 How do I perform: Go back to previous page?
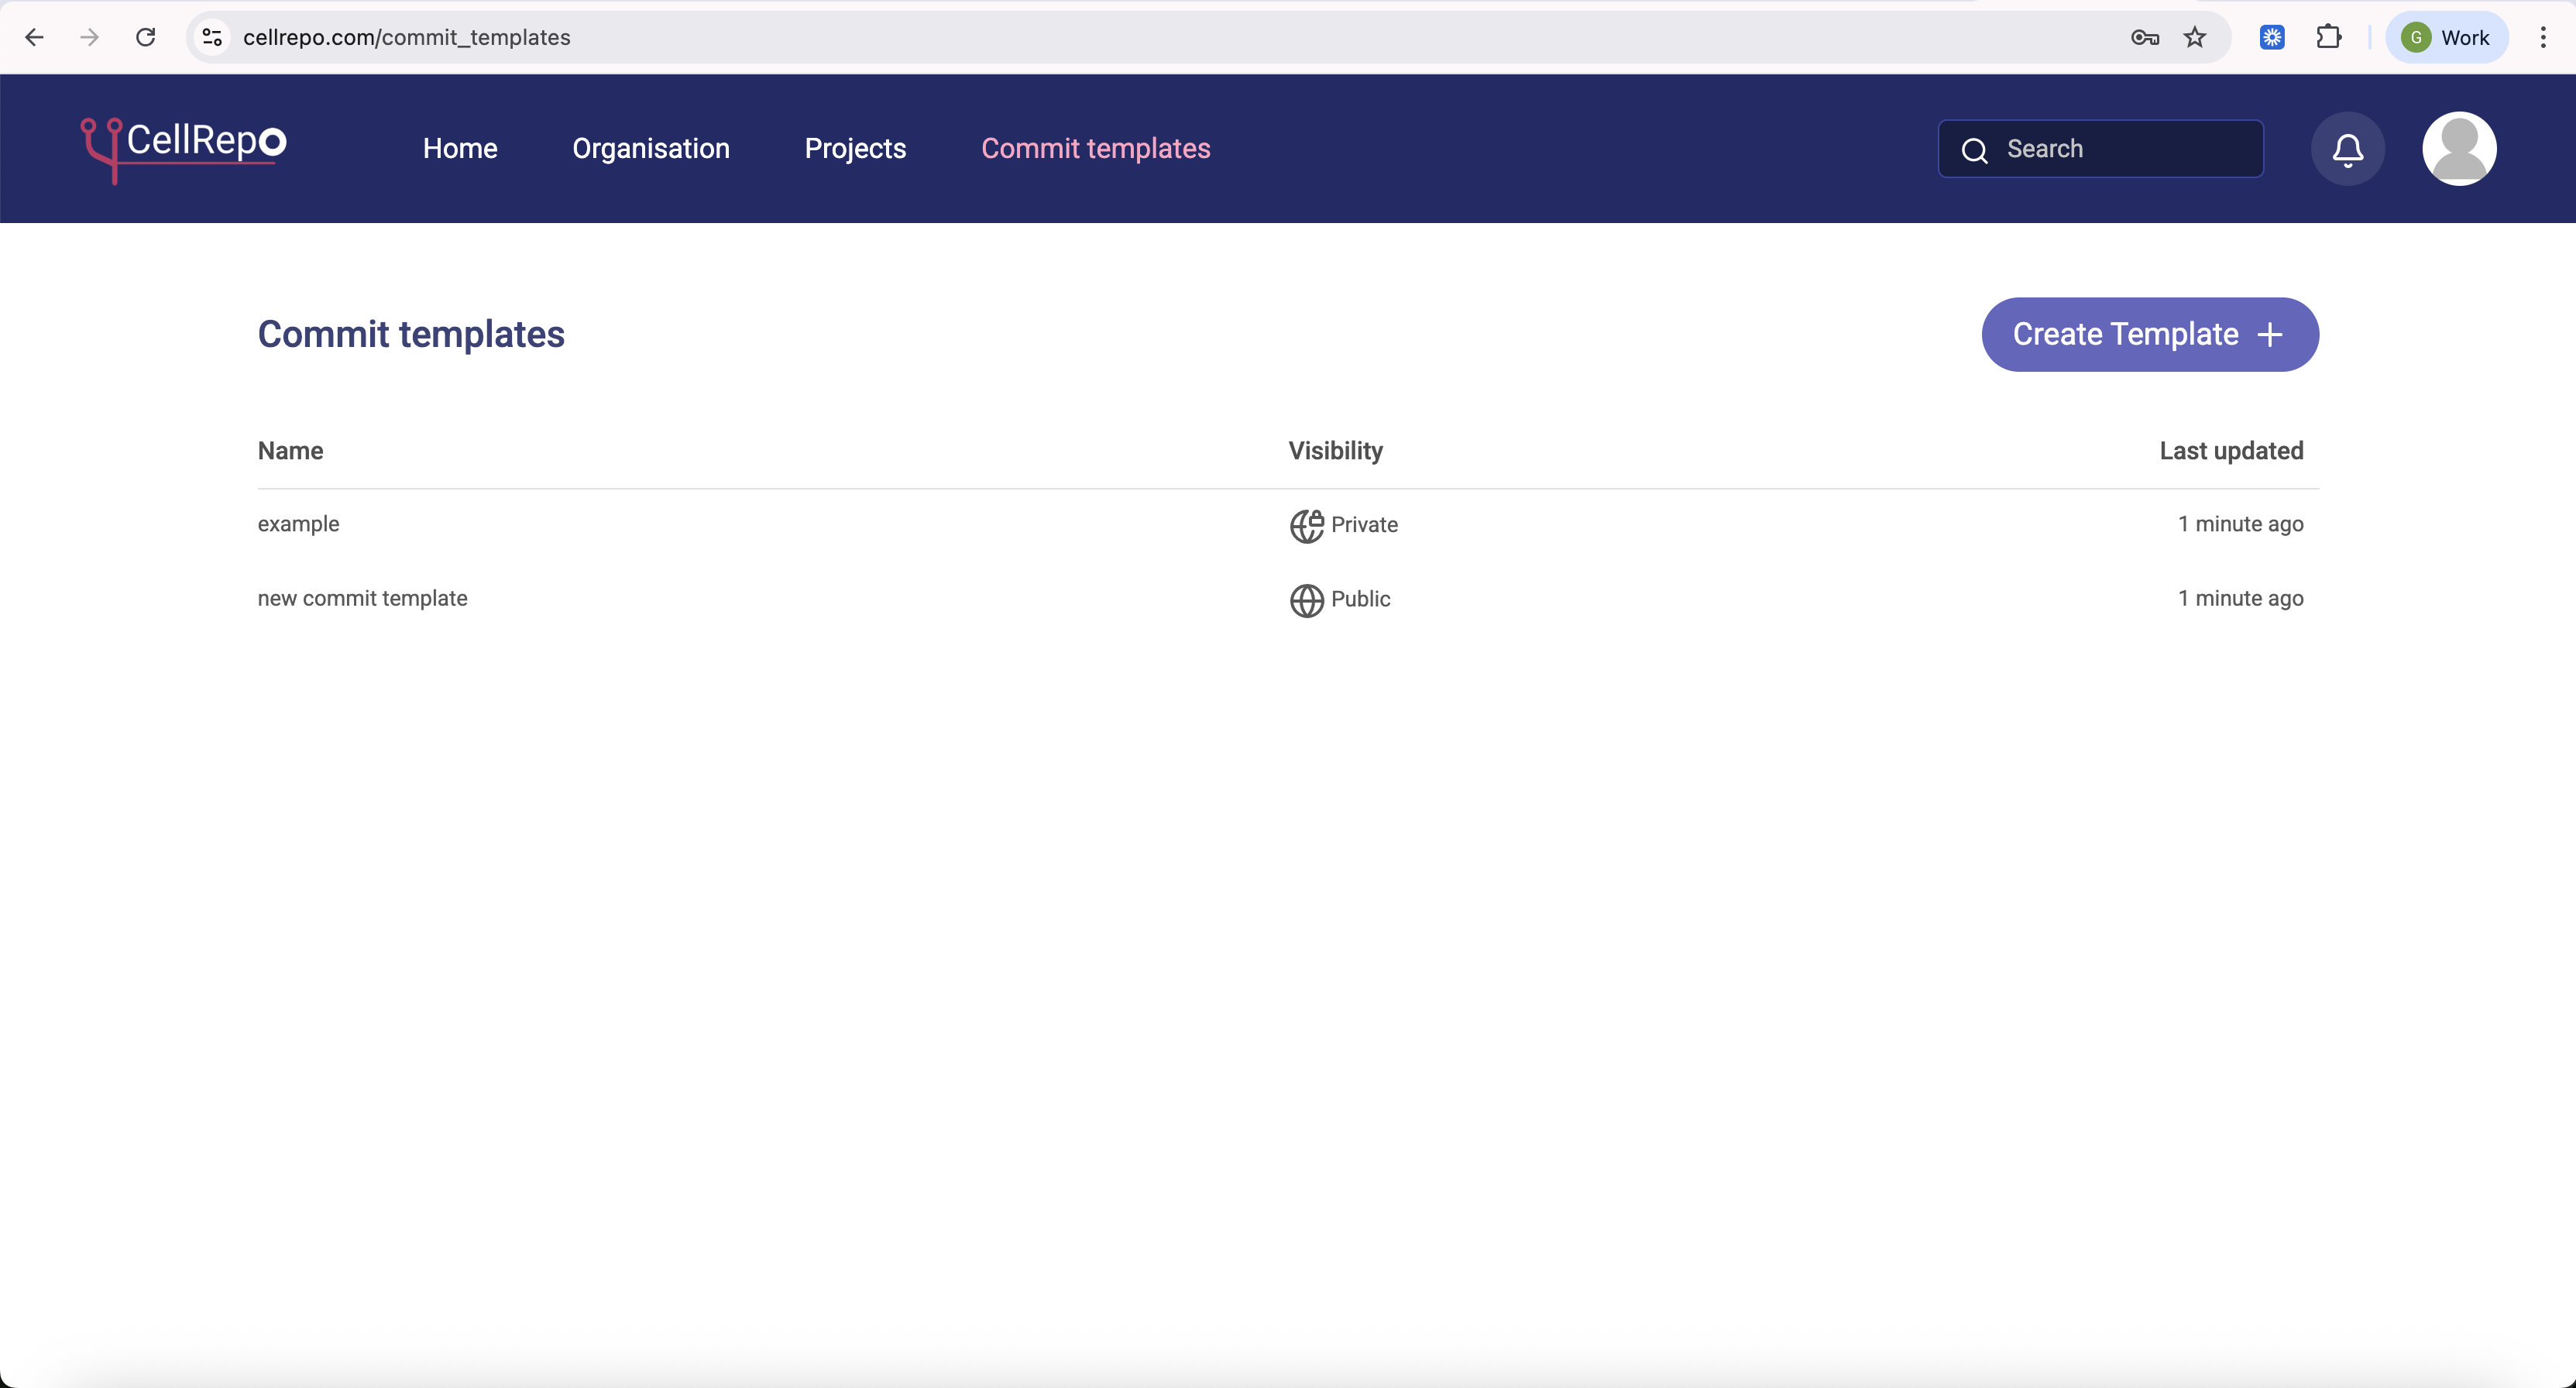click(34, 38)
